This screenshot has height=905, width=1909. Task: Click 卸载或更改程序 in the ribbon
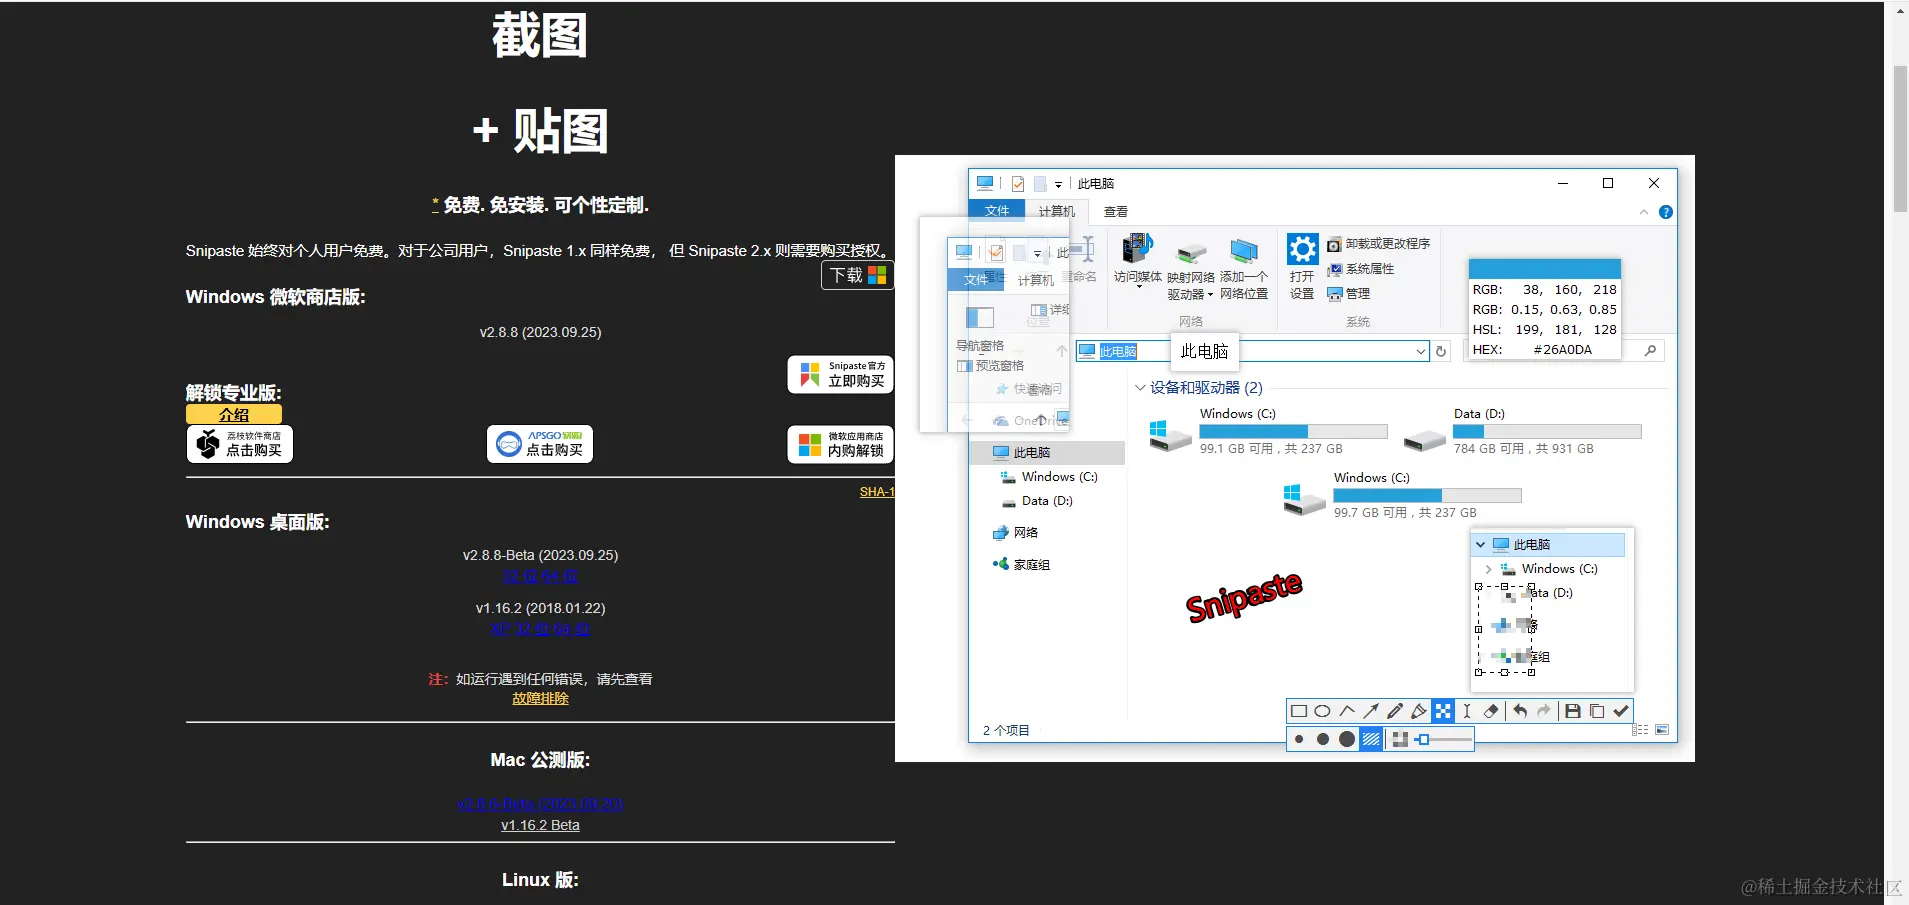click(x=1379, y=244)
